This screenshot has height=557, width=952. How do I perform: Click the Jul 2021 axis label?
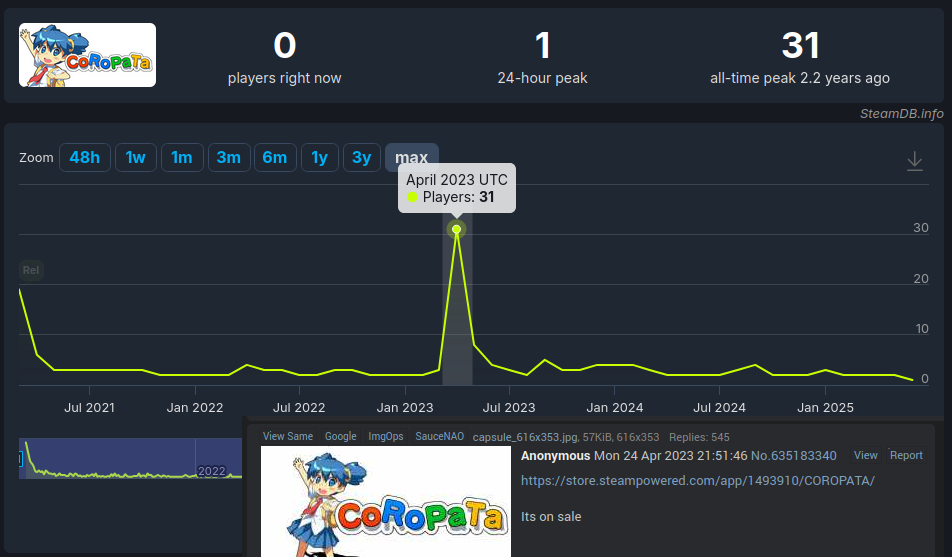(89, 408)
